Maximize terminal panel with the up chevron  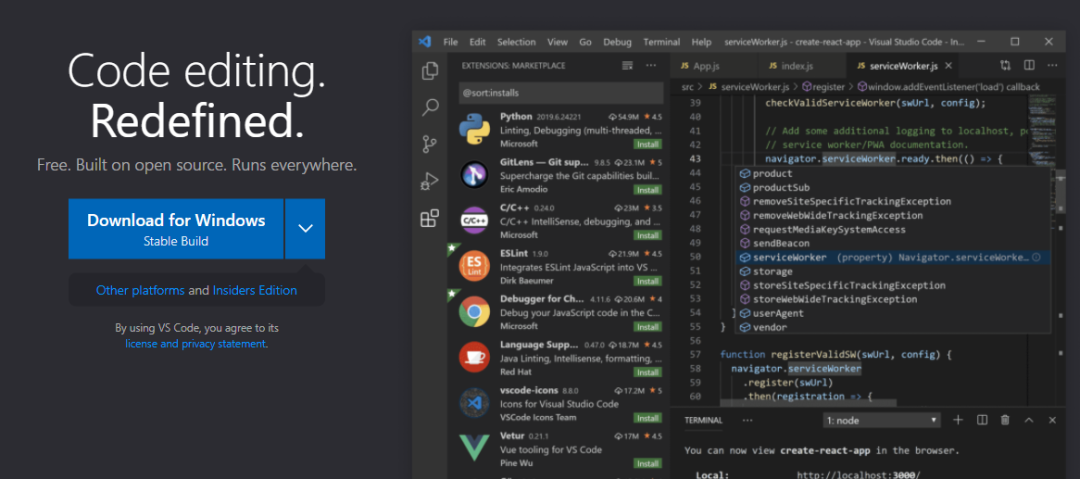(x=1028, y=420)
